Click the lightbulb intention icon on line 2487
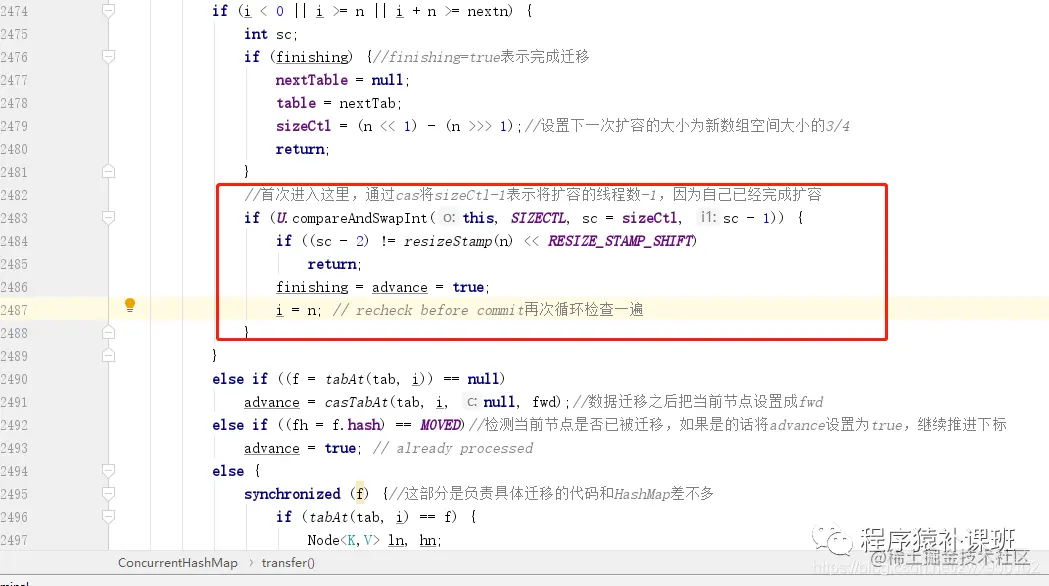Screen dimensions: 1049x586 pos(129,305)
